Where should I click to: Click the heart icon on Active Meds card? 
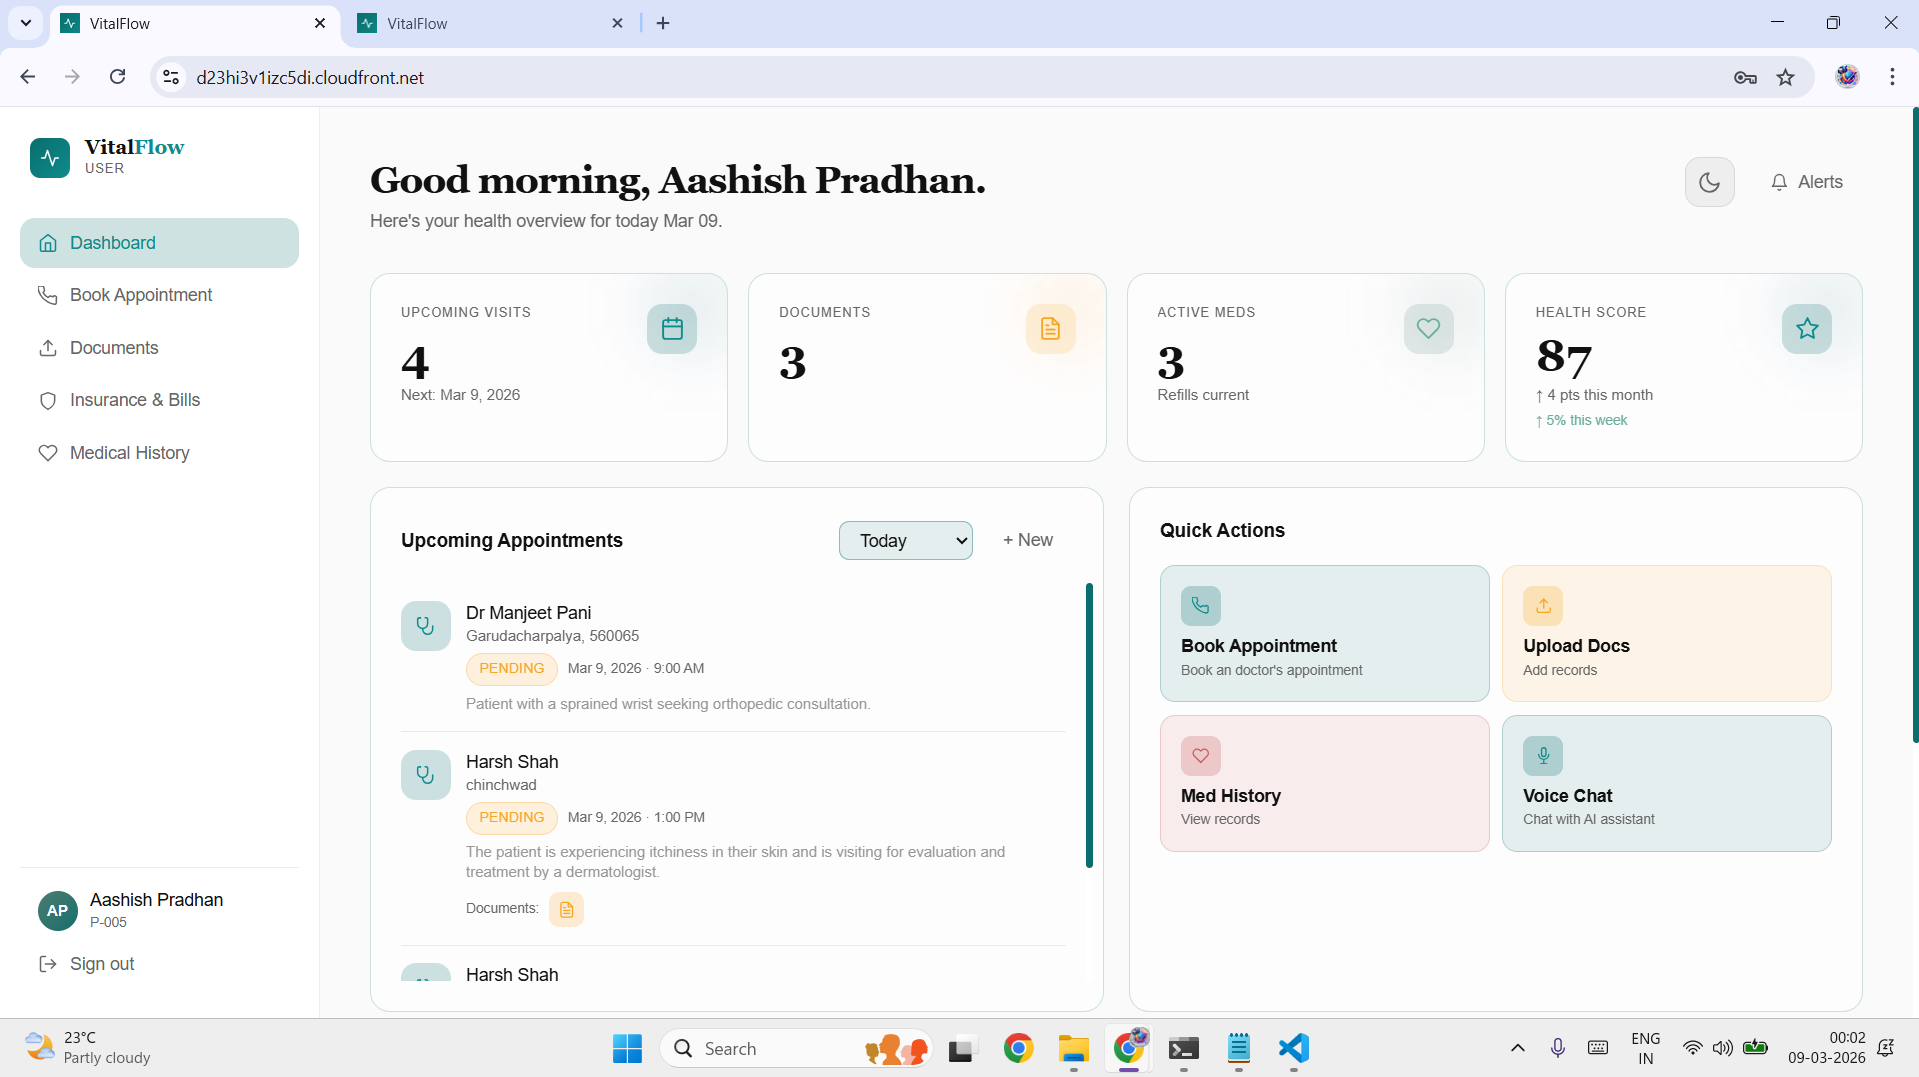coord(1428,328)
